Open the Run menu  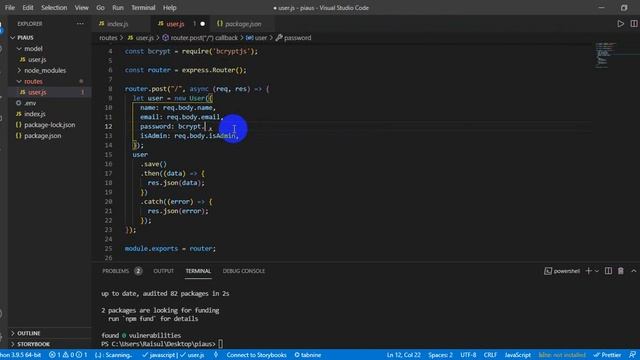tap(118, 8)
